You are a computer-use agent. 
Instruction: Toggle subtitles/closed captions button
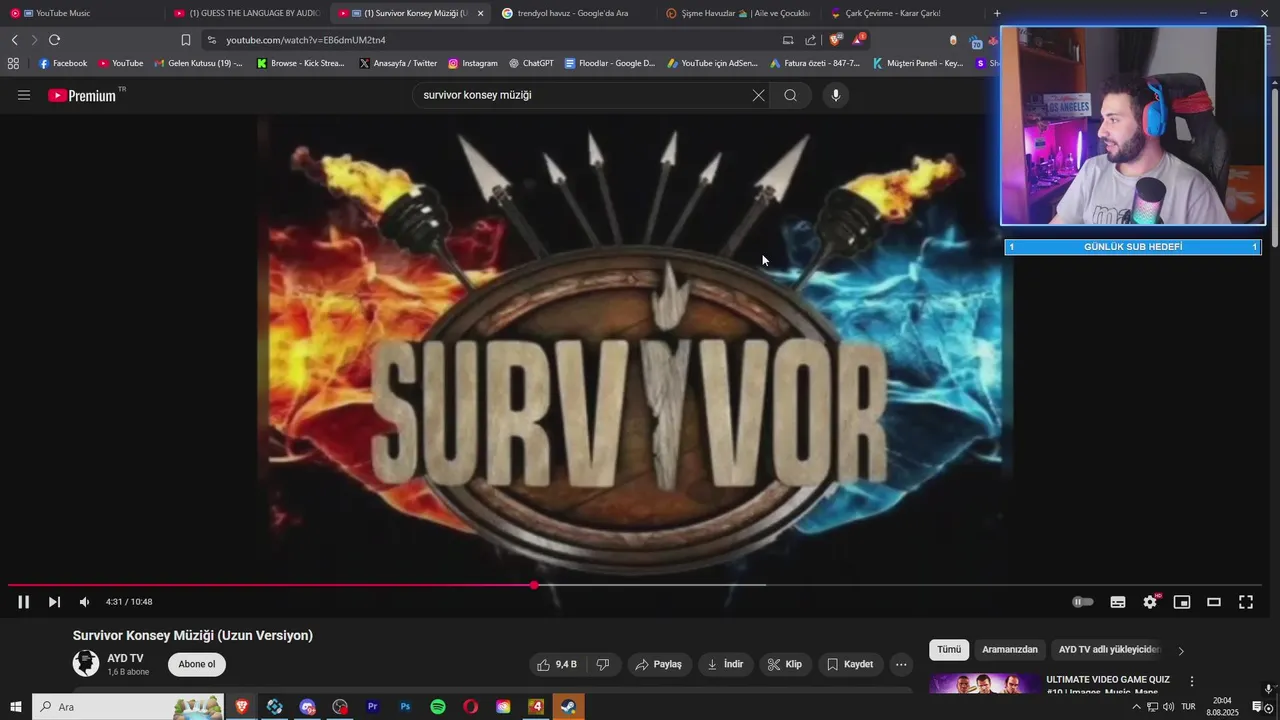(1118, 602)
